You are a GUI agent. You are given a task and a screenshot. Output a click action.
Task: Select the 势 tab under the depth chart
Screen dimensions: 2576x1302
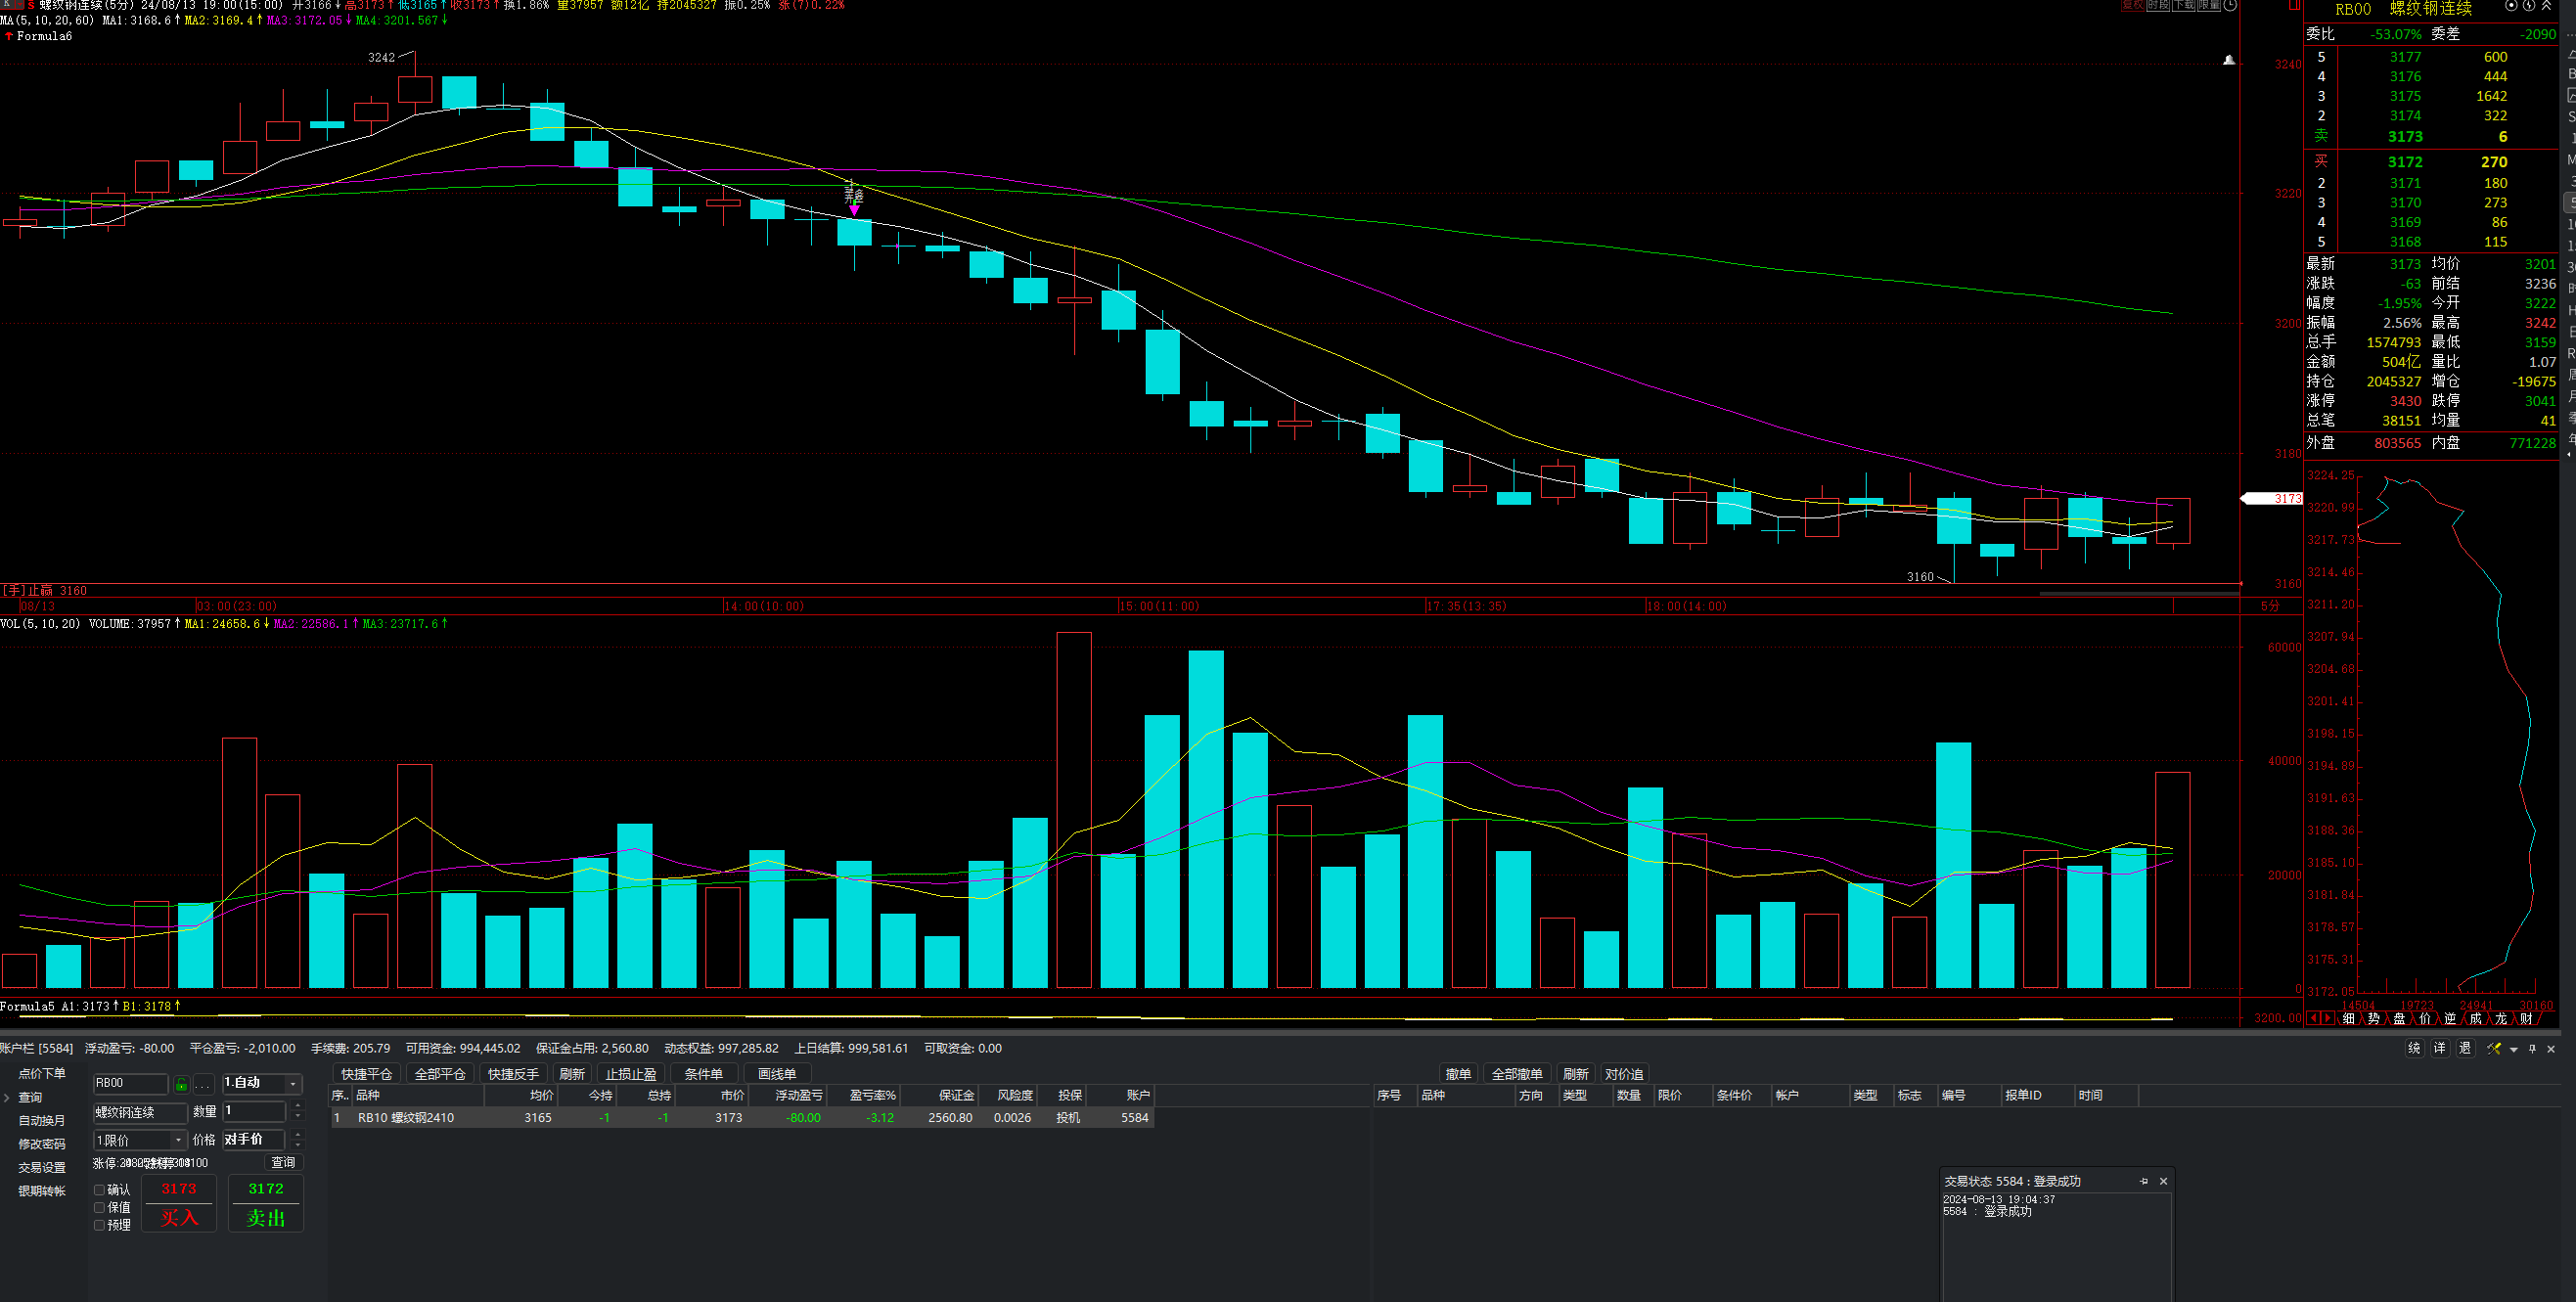[x=2374, y=1018]
